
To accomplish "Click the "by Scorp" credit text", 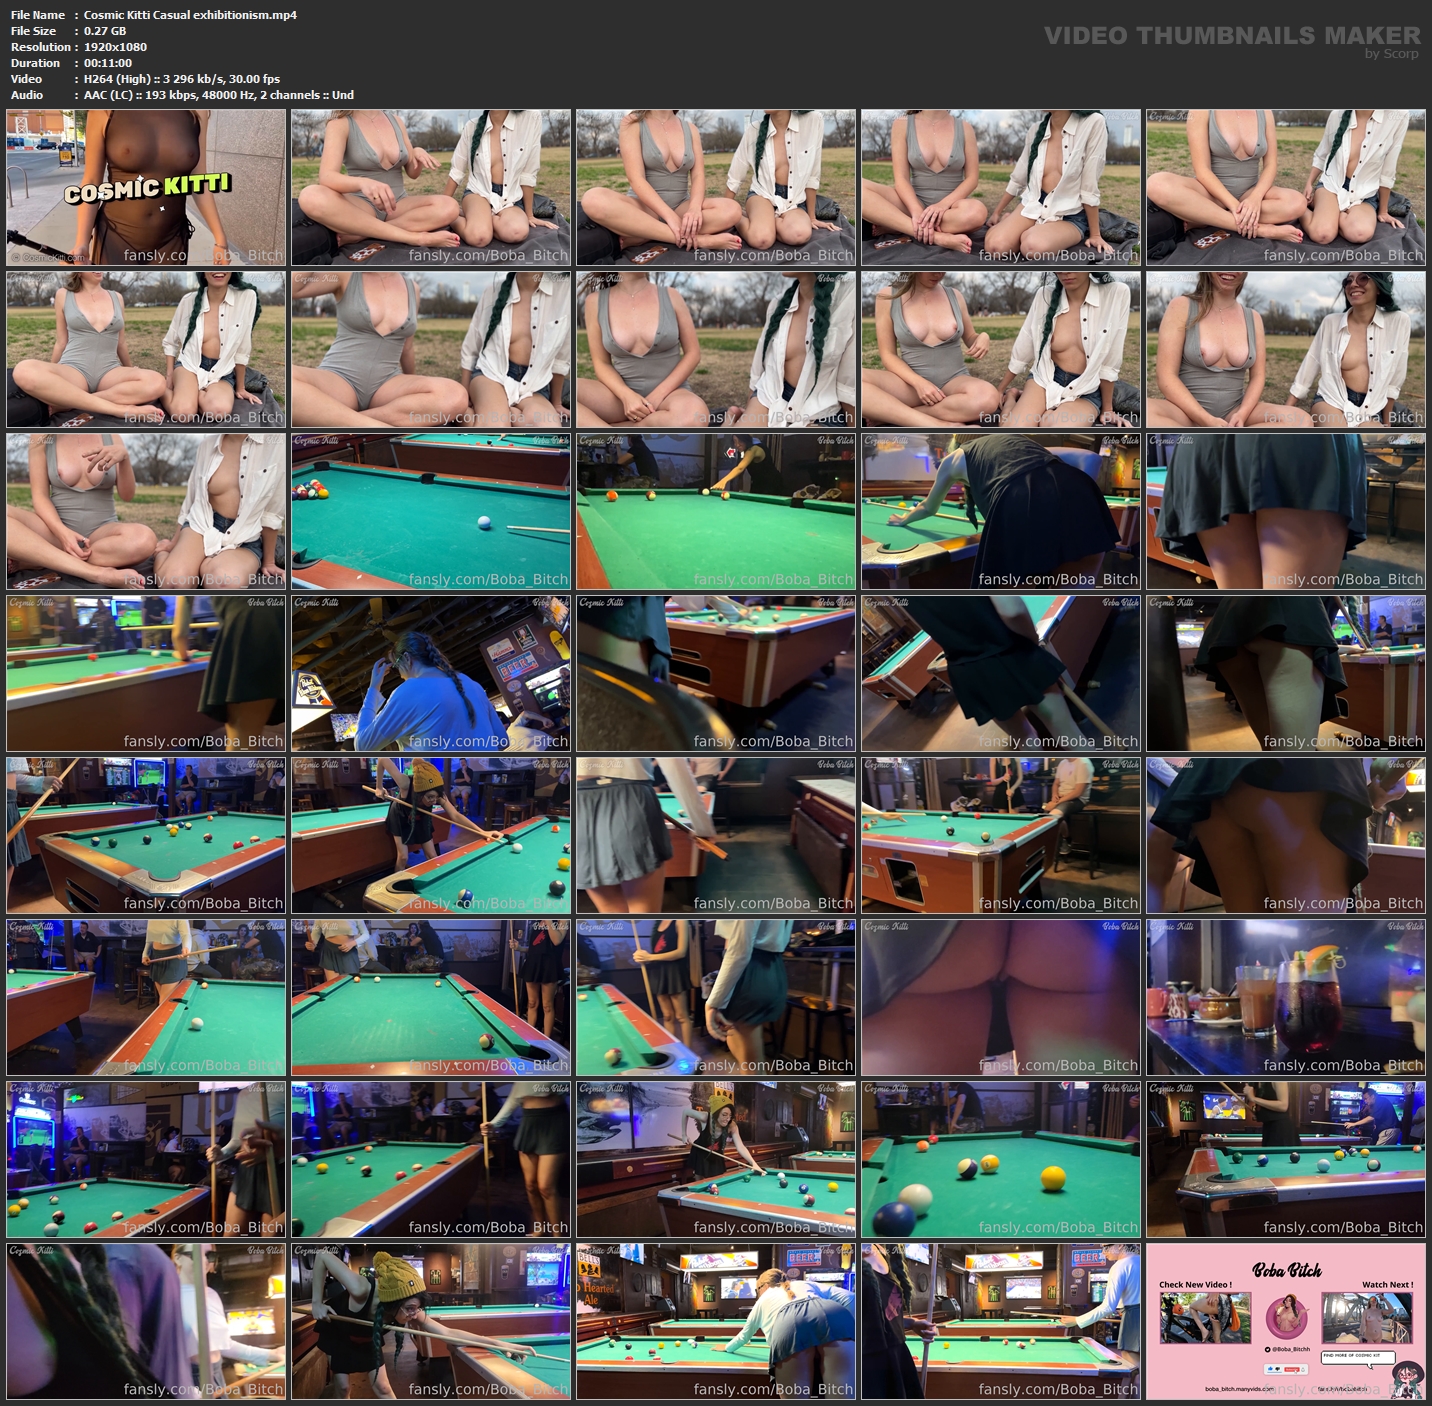I will (1391, 54).
